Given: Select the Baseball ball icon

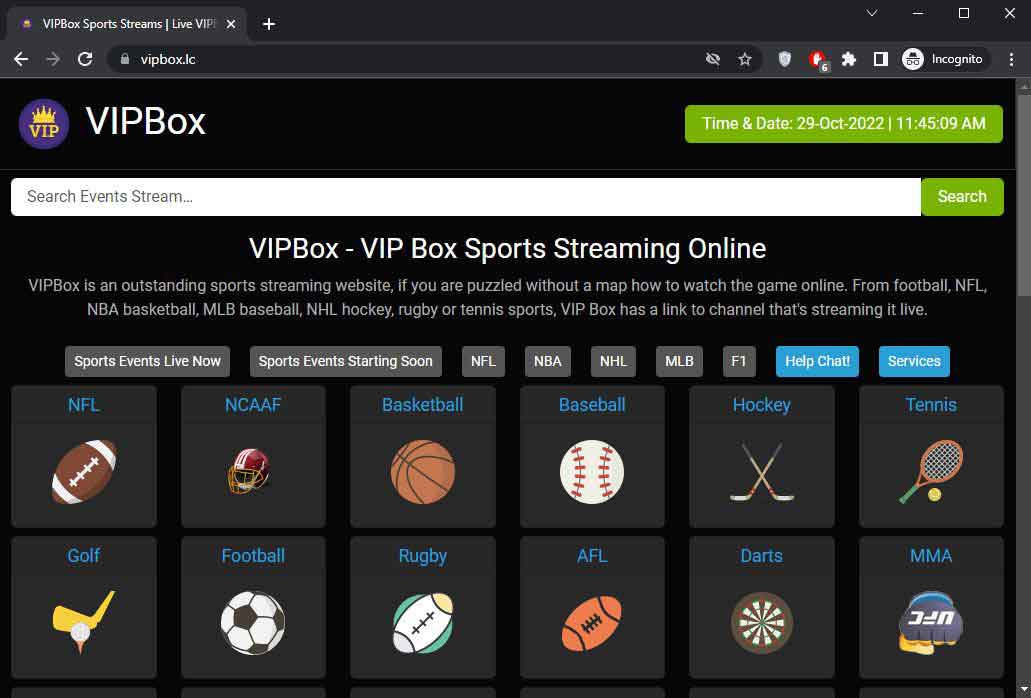Looking at the screenshot, I should coord(592,472).
